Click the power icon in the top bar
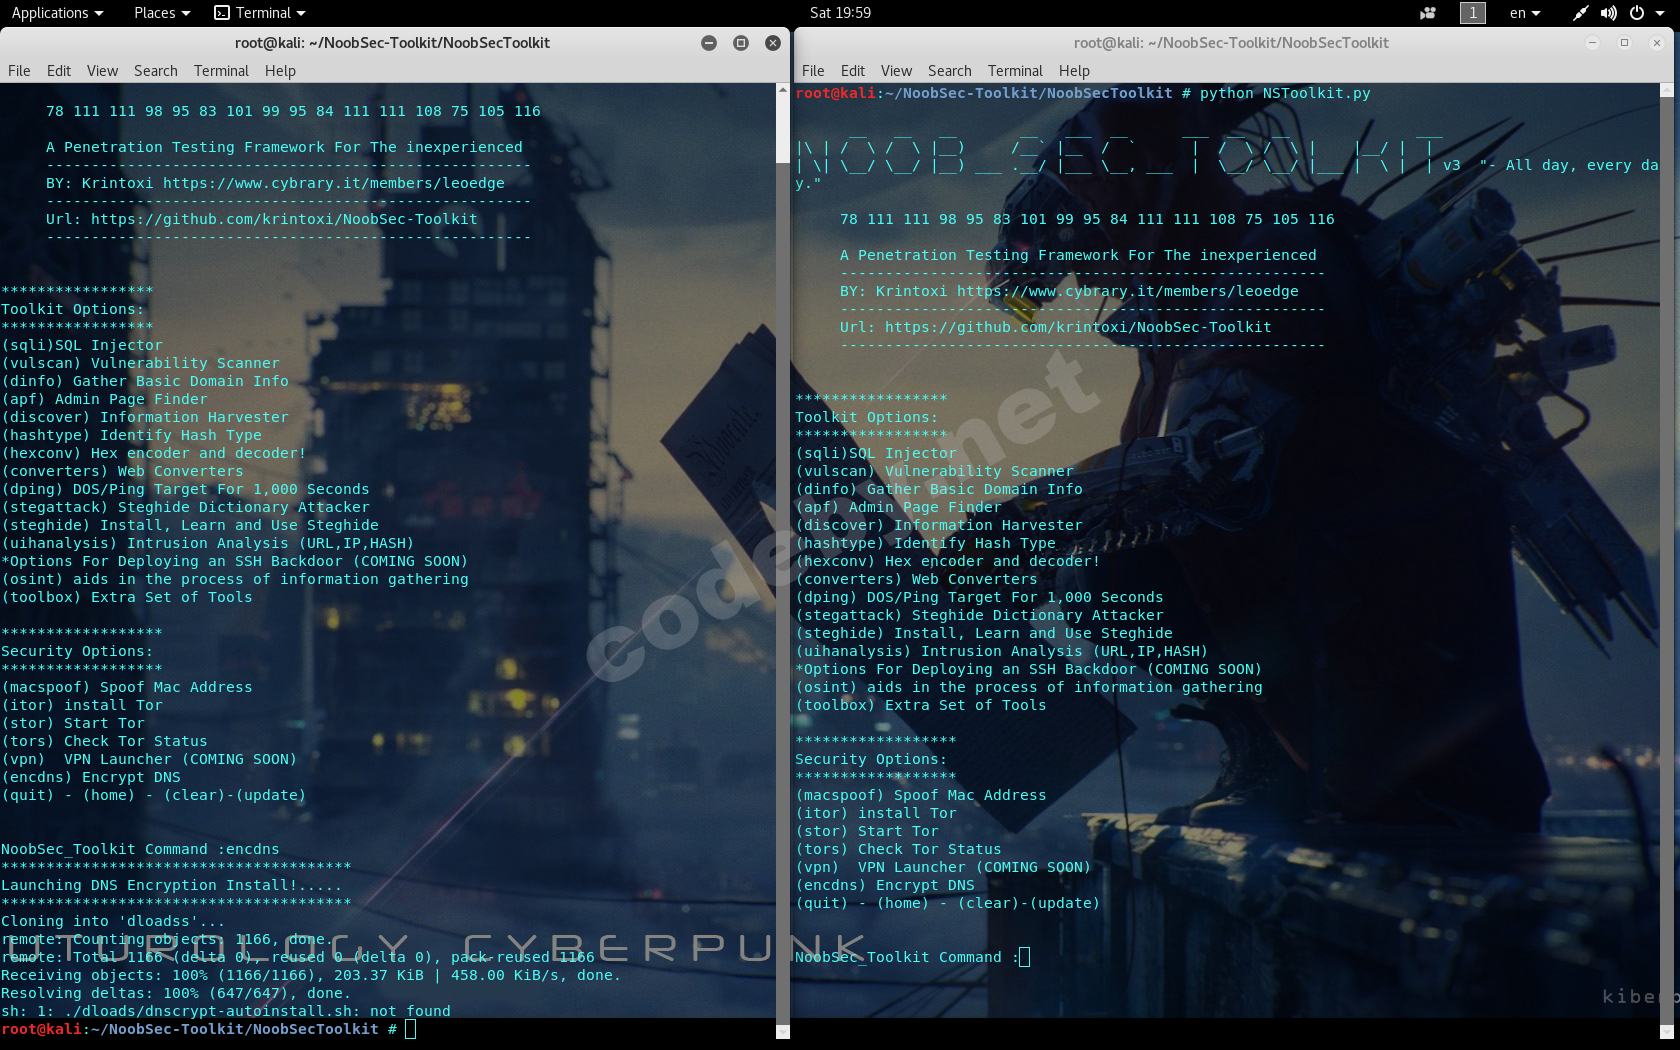1680x1050 pixels. pos(1637,13)
